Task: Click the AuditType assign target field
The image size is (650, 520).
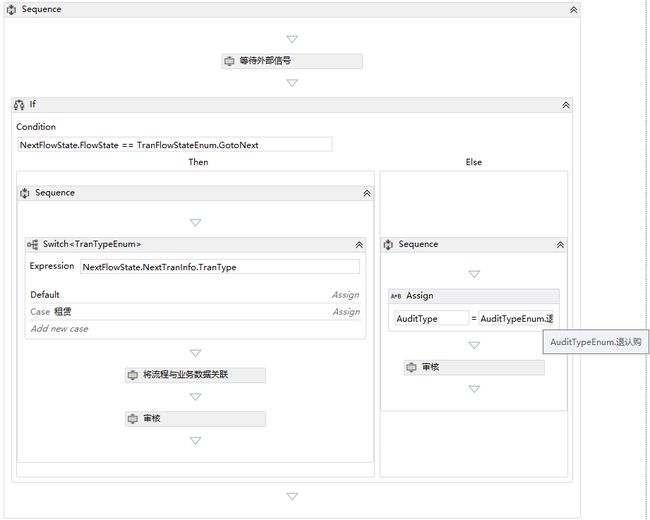Action: tap(431, 318)
